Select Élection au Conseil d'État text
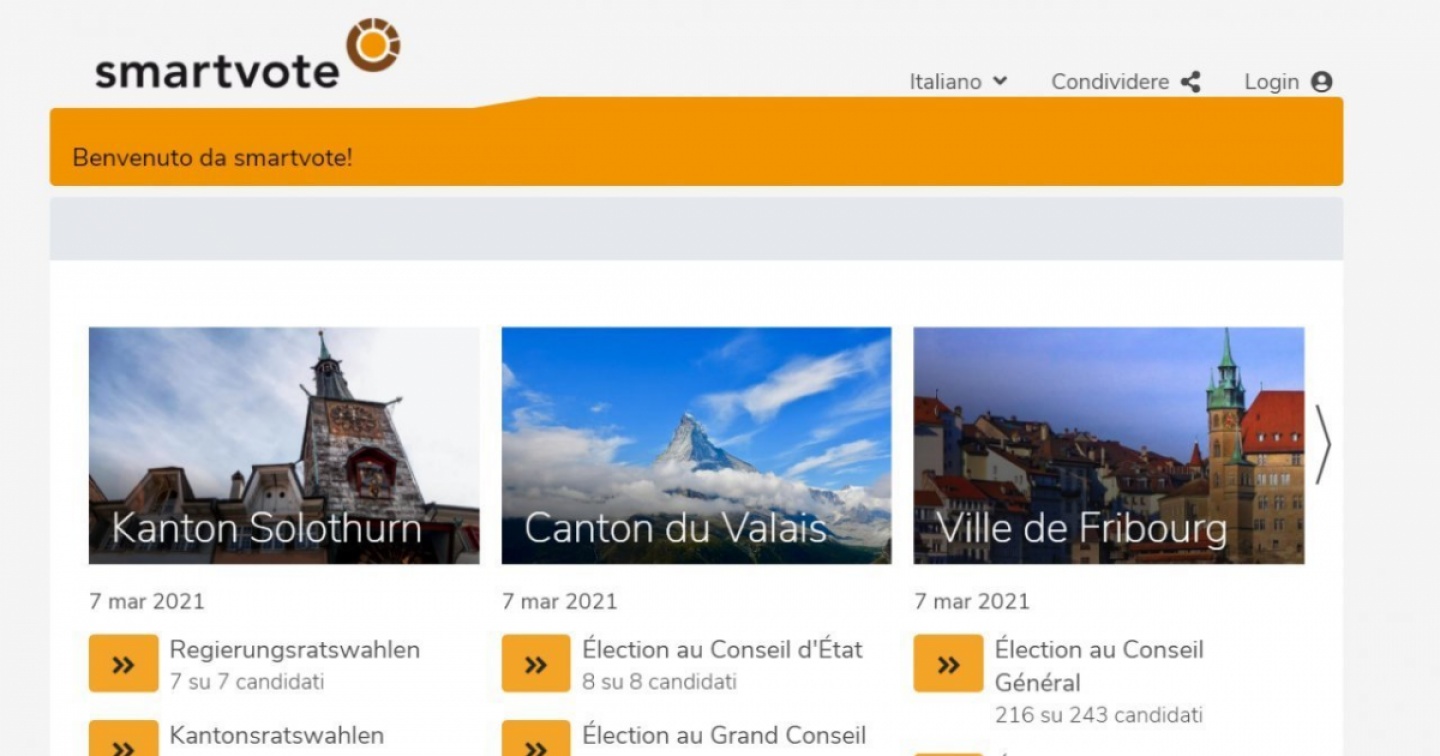This screenshot has height=756, width=1440. click(x=722, y=650)
